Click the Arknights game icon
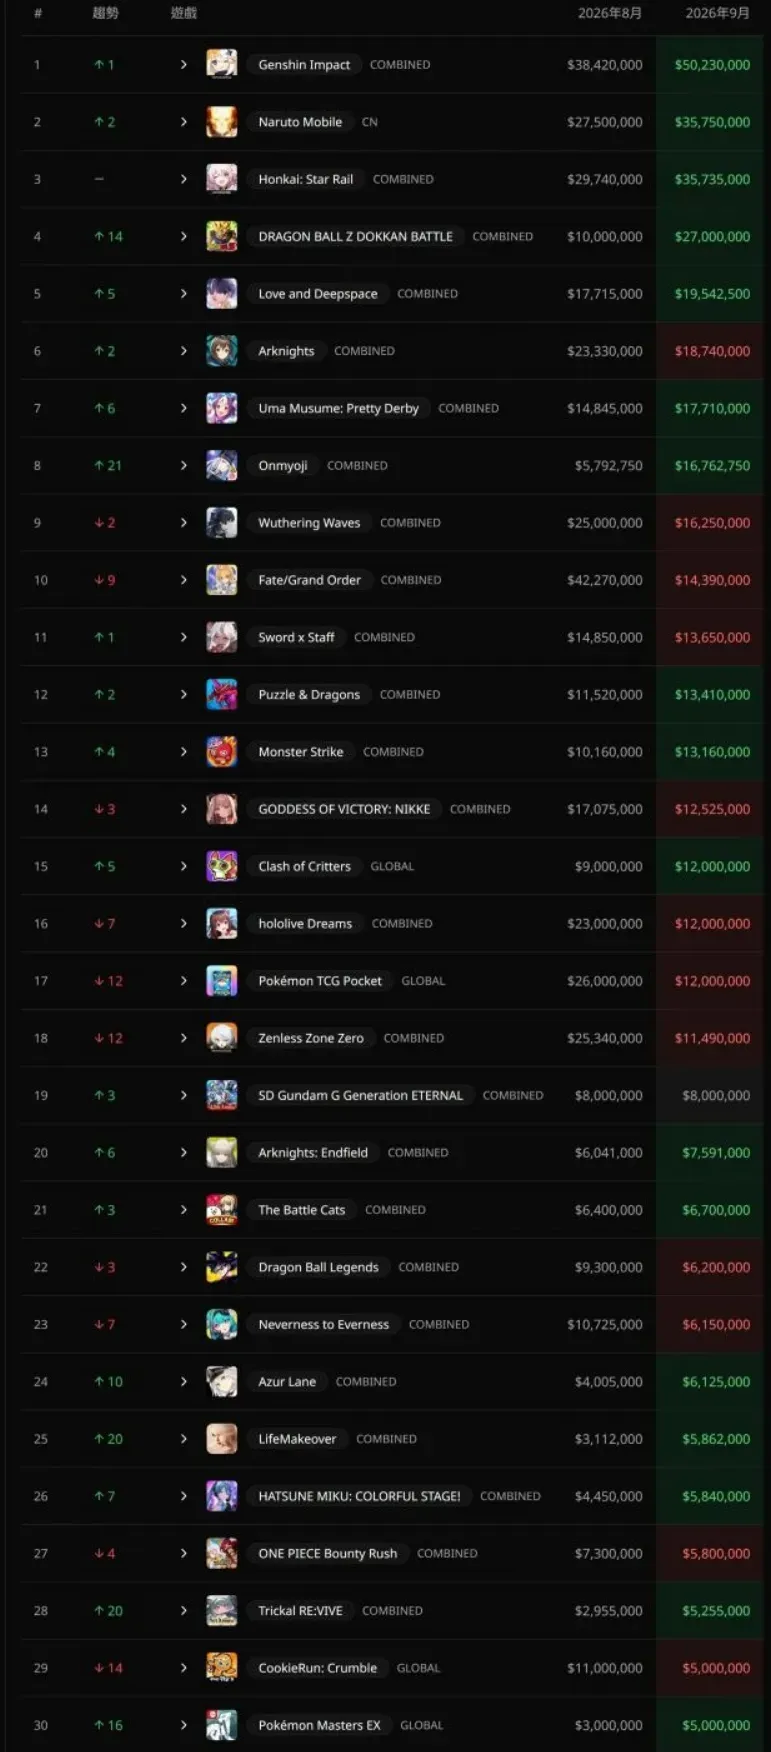The width and height of the screenshot is (771, 1752). [x=222, y=351]
